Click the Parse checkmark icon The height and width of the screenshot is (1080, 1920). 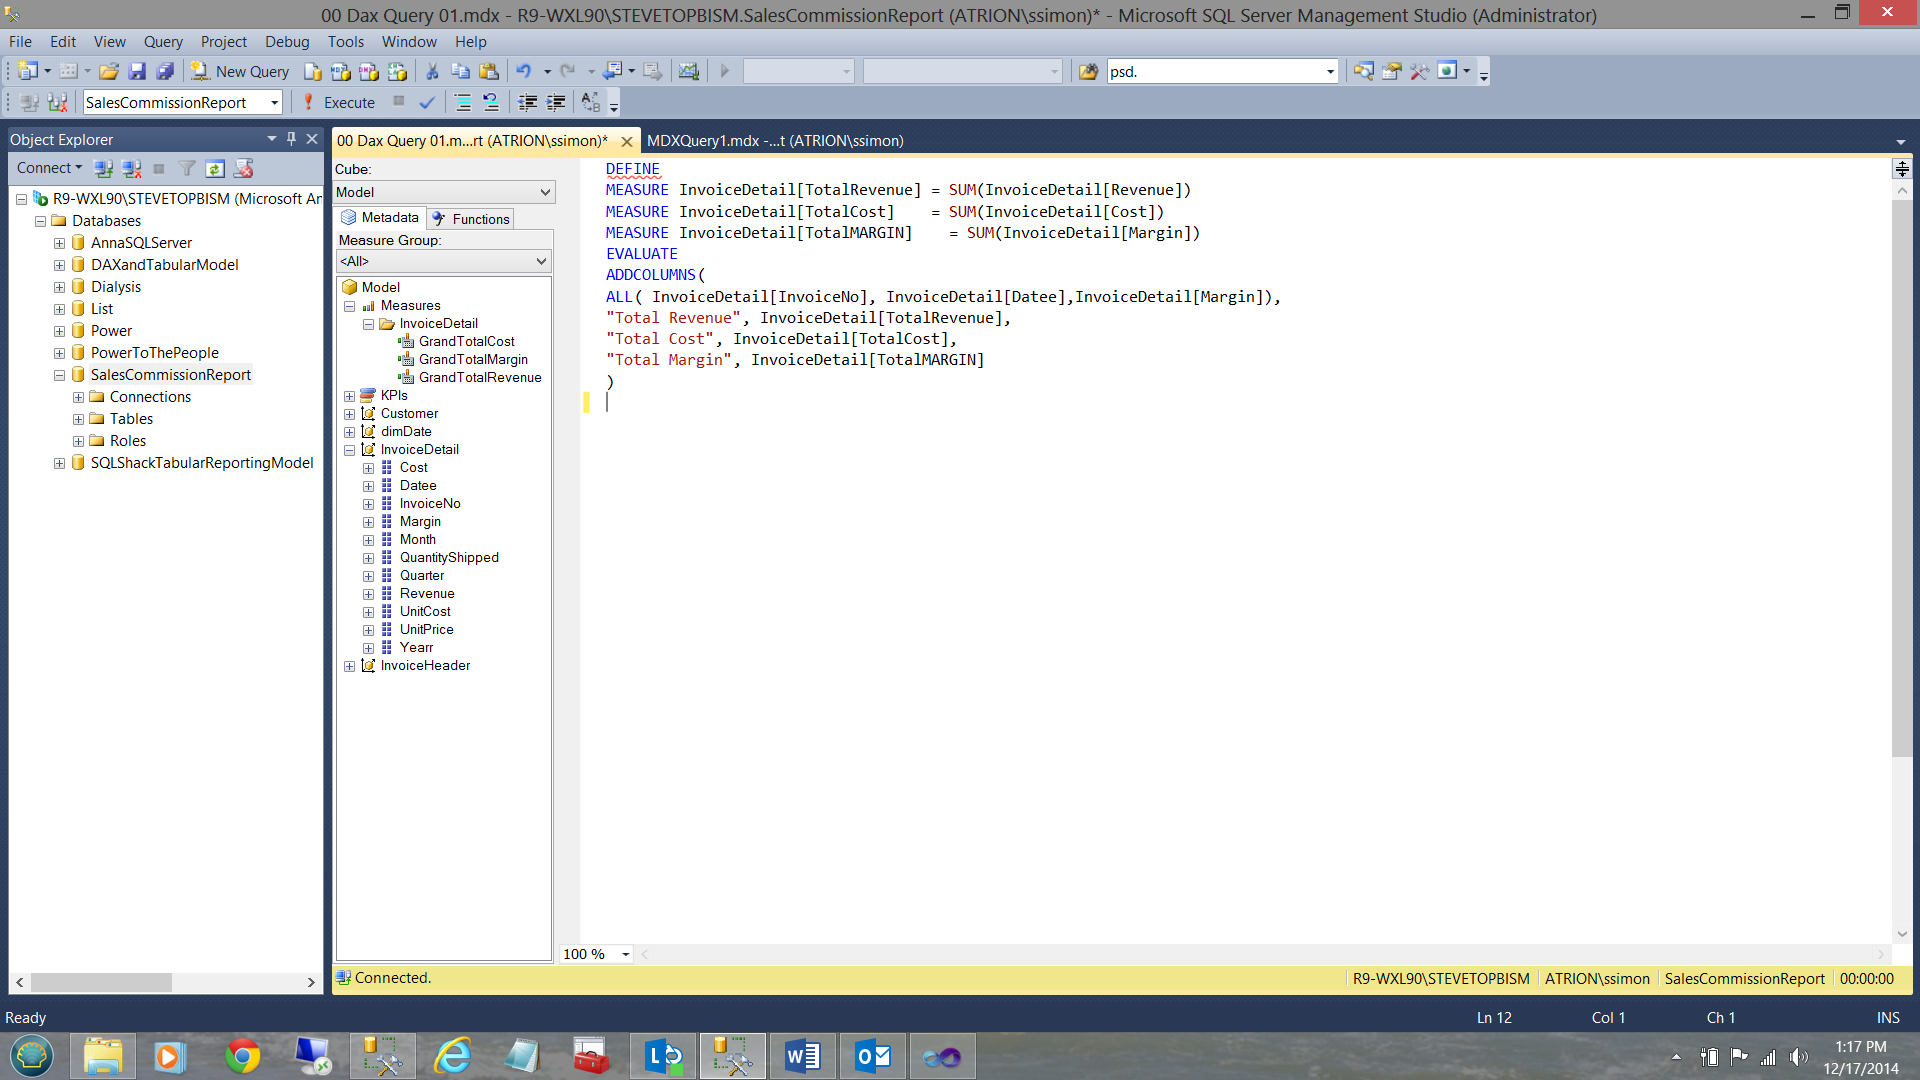tap(427, 102)
